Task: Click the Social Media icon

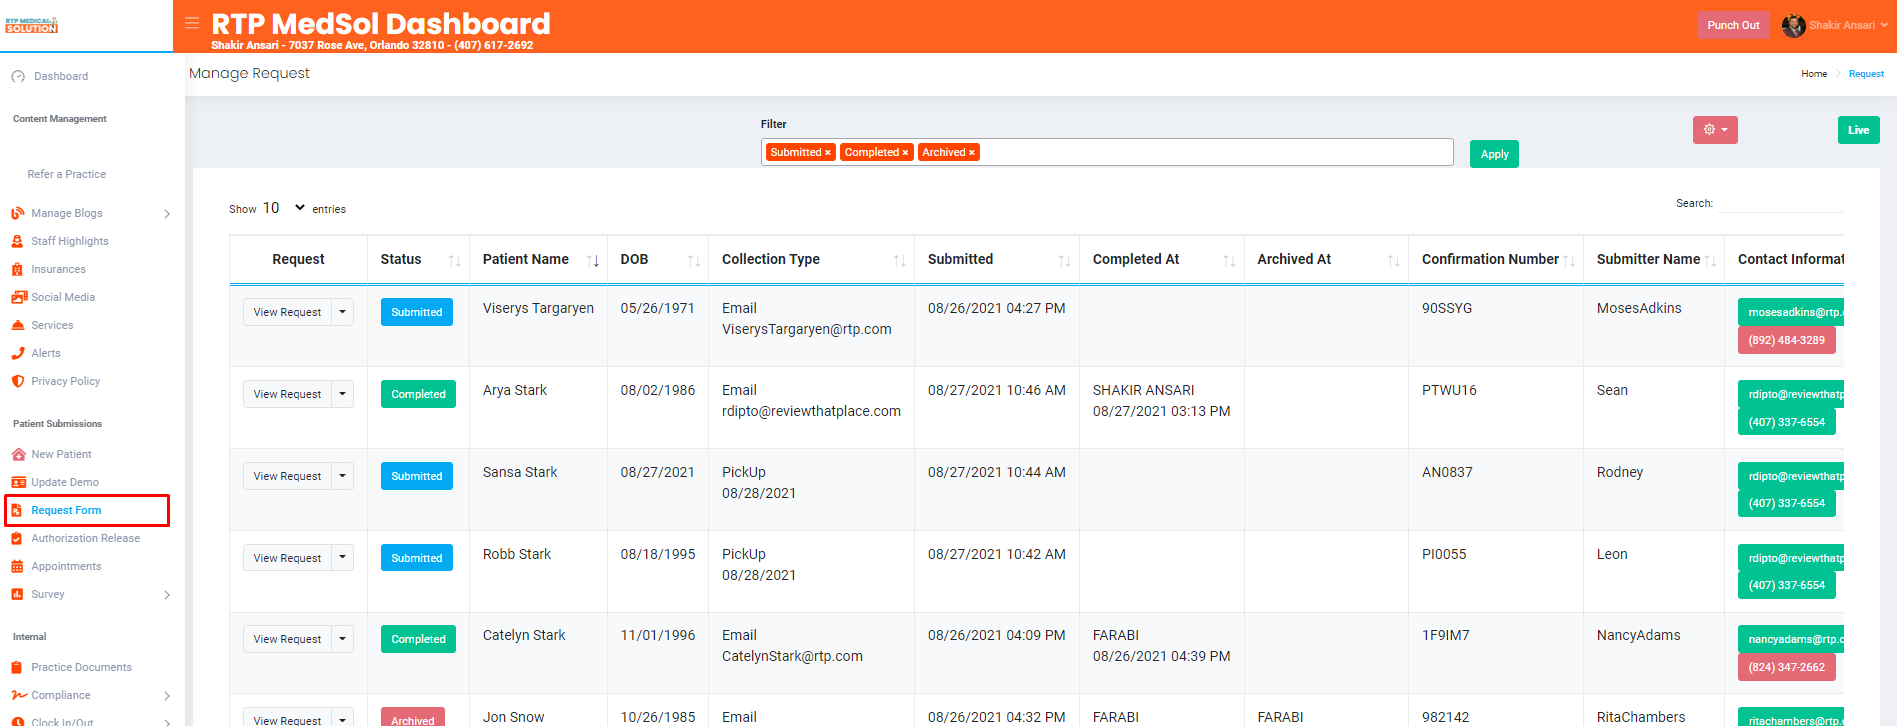Action: (x=19, y=297)
